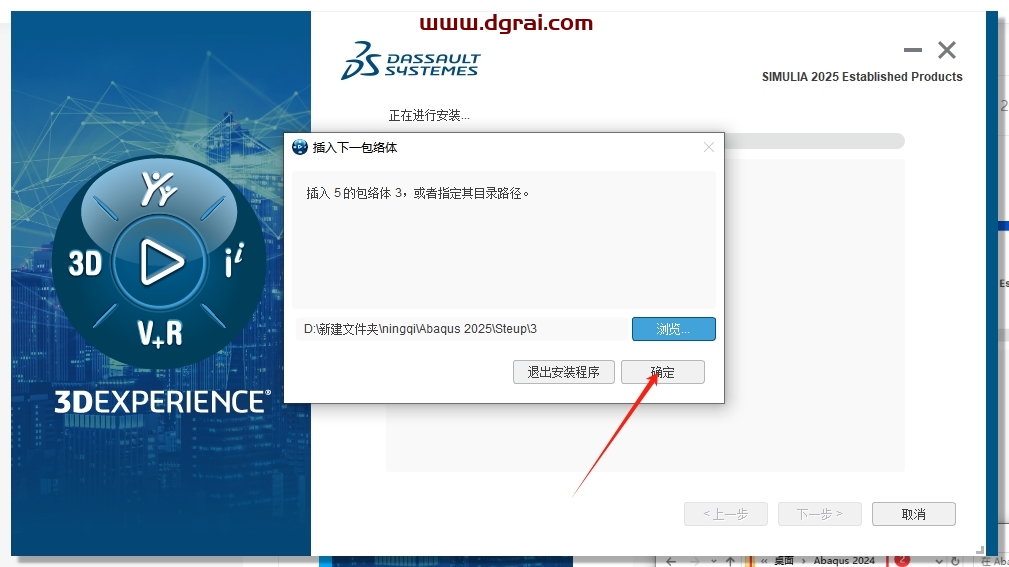Refresh the File Explorer address bar
This screenshot has width=1009, height=567.
pos(956,561)
